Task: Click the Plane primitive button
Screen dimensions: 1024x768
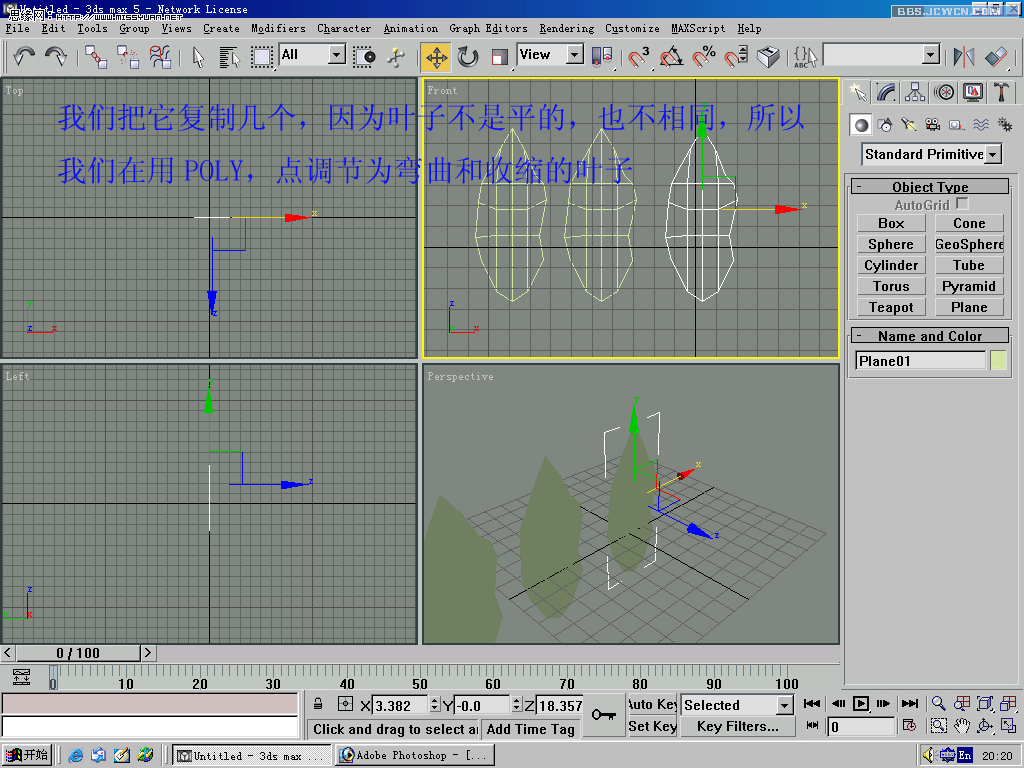Action: coord(969,307)
